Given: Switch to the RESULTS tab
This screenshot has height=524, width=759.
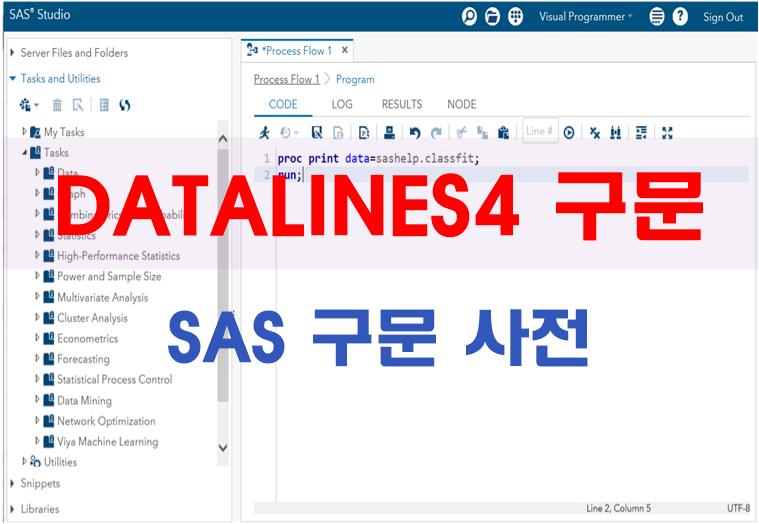Looking at the screenshot, I should [x=402, y=104].
